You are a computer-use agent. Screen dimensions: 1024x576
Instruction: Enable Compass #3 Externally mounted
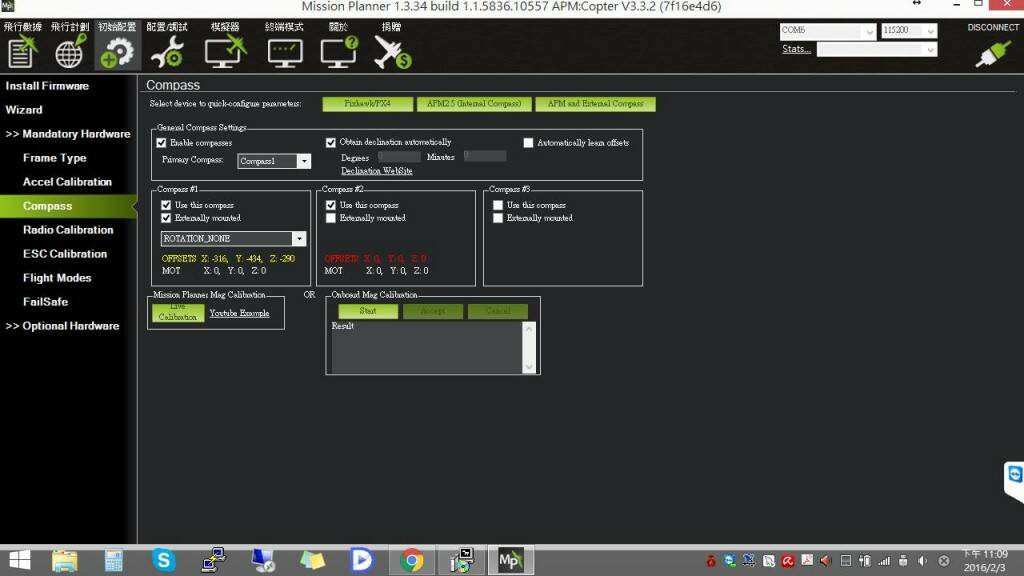pos(498,218)
